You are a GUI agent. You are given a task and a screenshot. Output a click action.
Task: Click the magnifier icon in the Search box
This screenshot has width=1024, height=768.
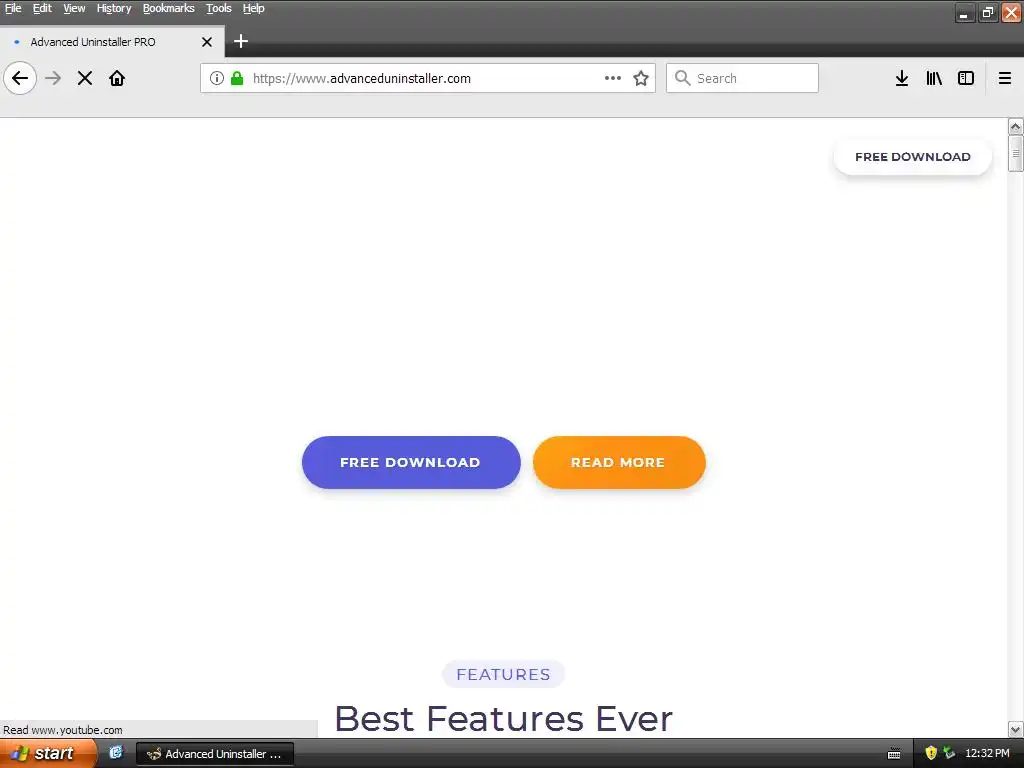point(682,78)
